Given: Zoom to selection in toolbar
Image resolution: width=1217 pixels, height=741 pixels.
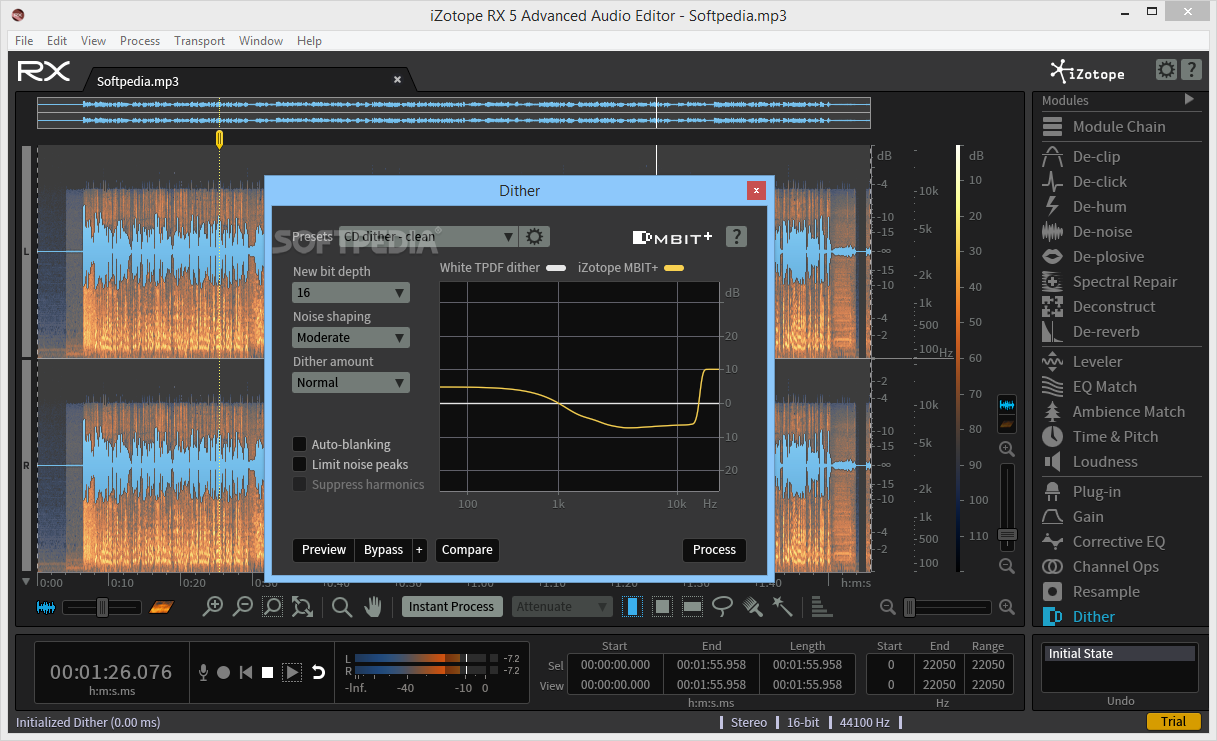Looking at the screenshot, I should [272, 606].
